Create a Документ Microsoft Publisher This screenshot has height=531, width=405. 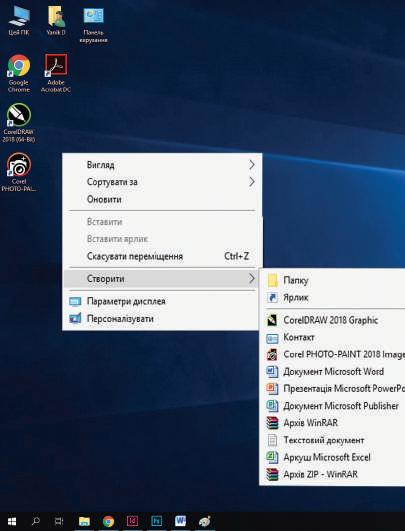pyautogui.click(x=333, y=406)
